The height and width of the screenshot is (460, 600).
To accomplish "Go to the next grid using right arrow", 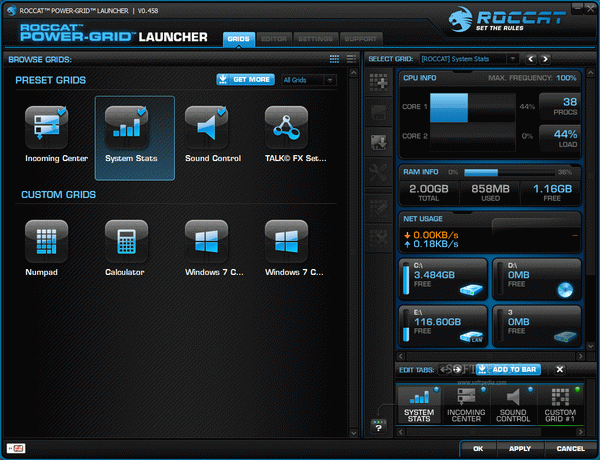I will 545,59.
